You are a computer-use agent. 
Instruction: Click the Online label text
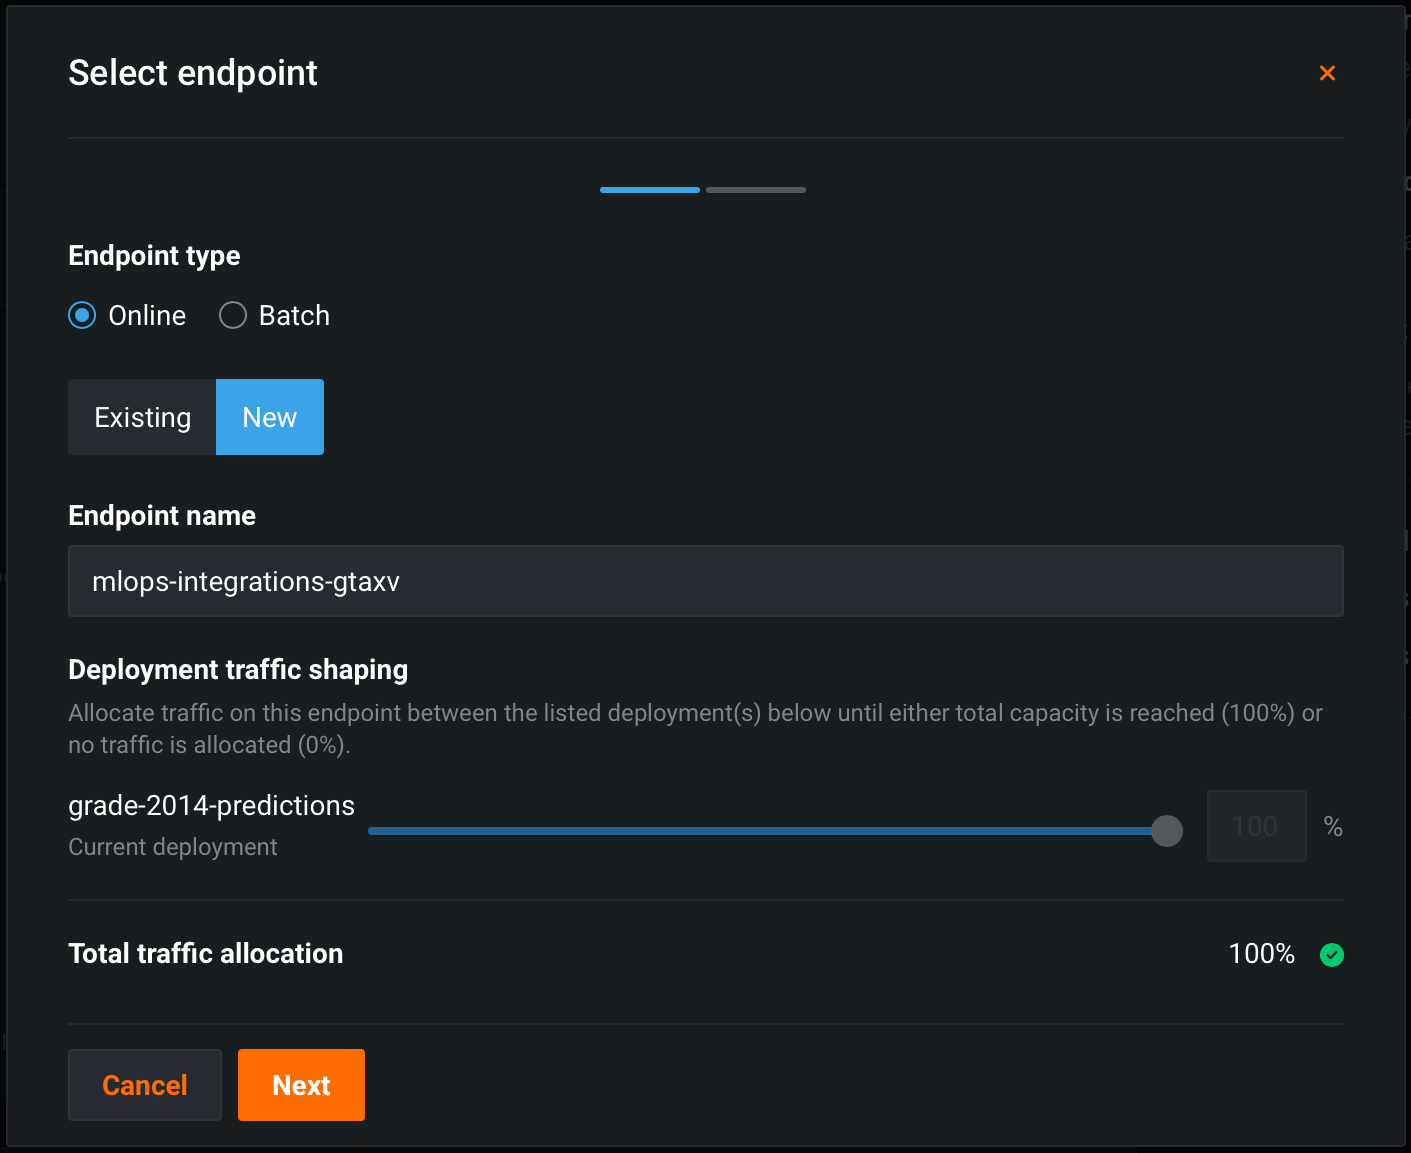coord(147,316)
